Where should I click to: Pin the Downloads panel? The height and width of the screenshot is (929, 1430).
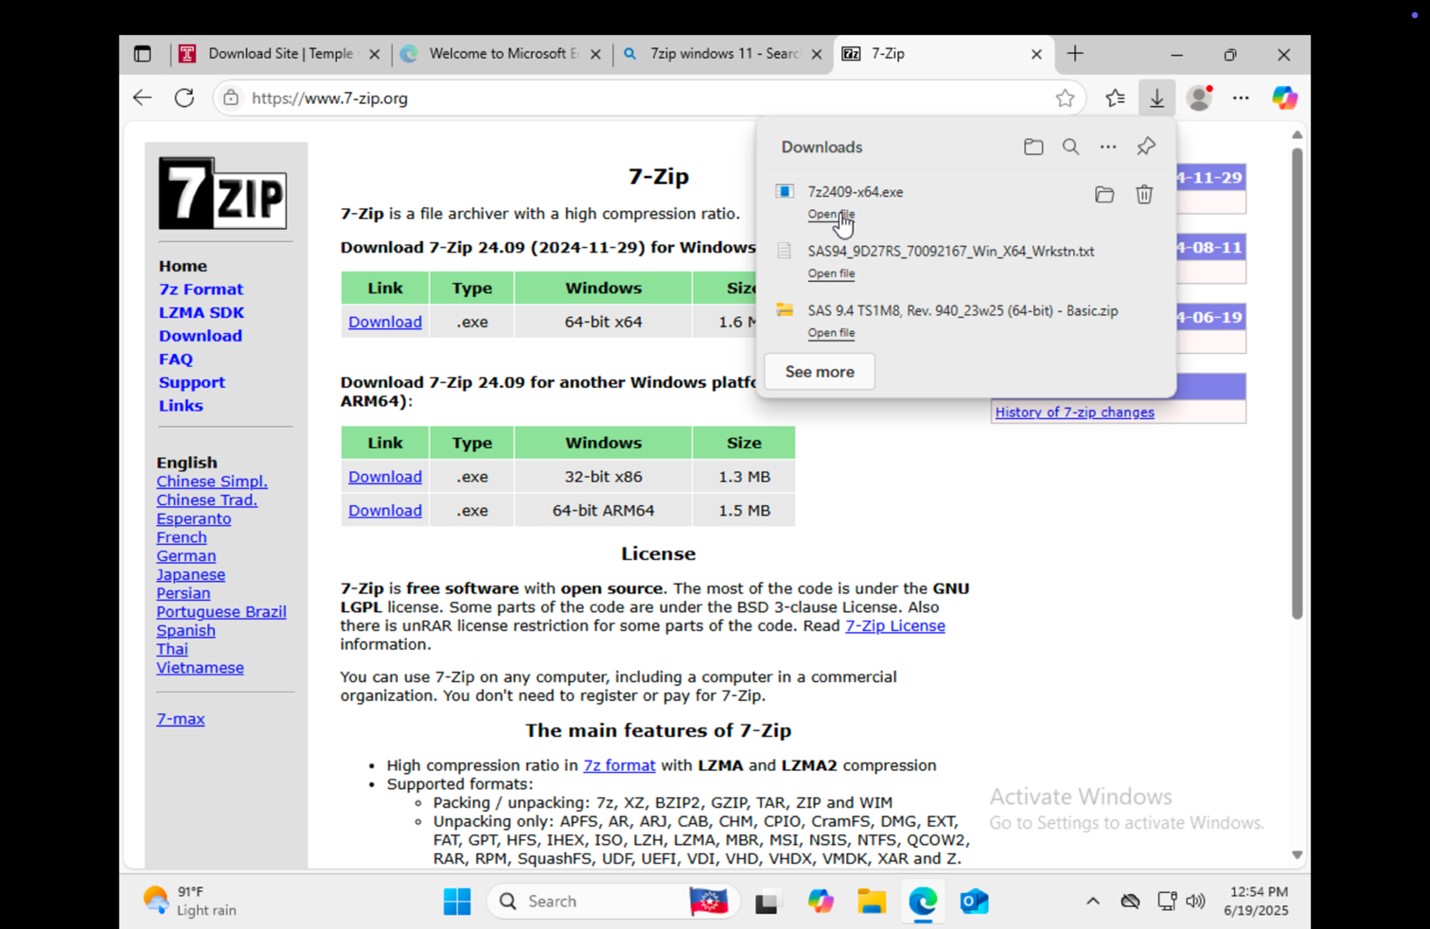coord(1146,147)
